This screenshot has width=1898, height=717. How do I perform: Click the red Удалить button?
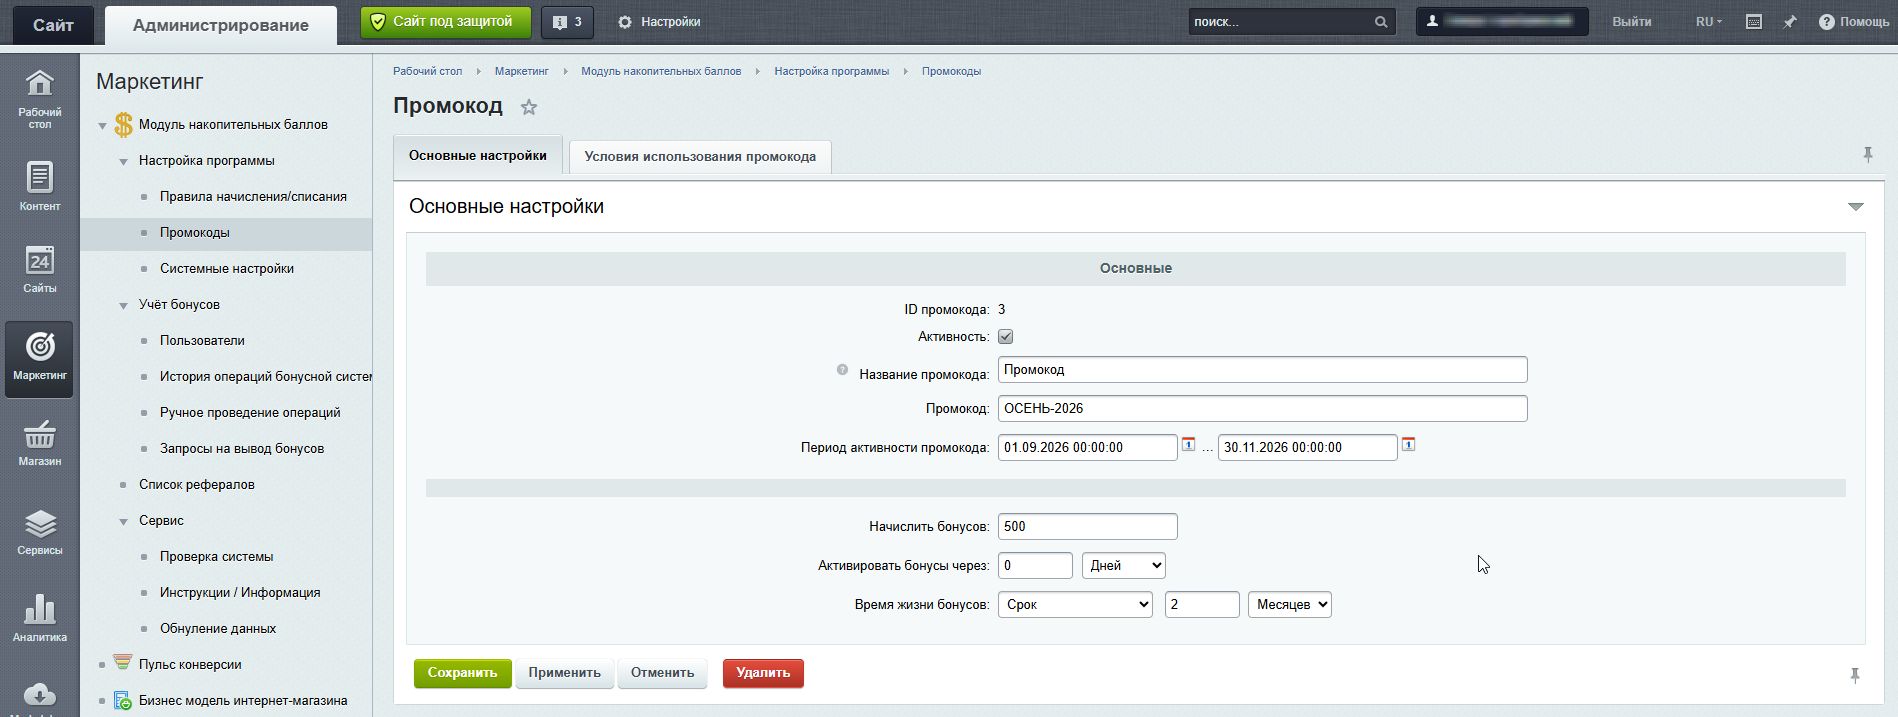click(x=763, y=673)
